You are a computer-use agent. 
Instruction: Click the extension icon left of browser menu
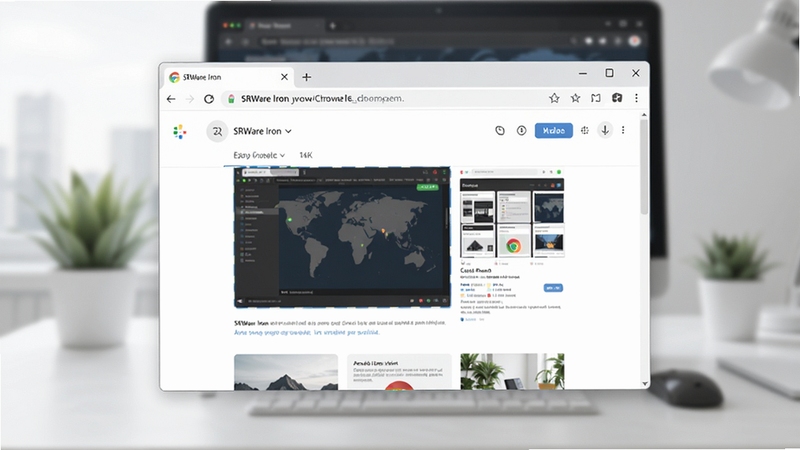point(617,98)
